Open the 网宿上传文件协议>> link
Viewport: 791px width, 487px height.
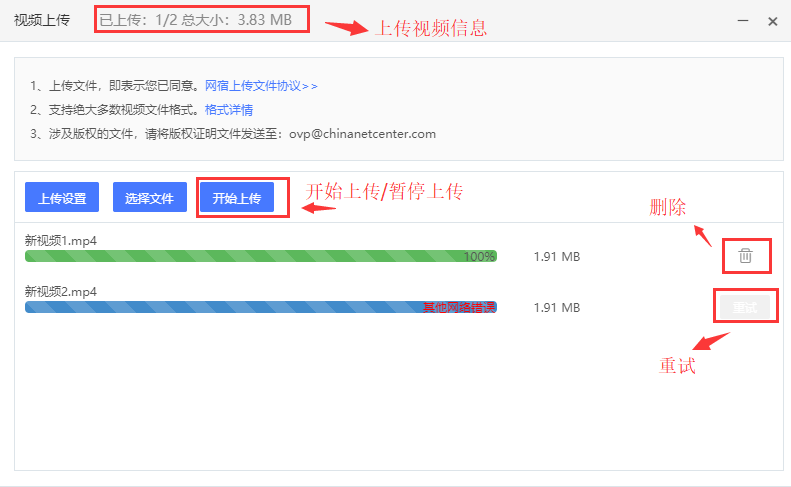tap(261, 86)
